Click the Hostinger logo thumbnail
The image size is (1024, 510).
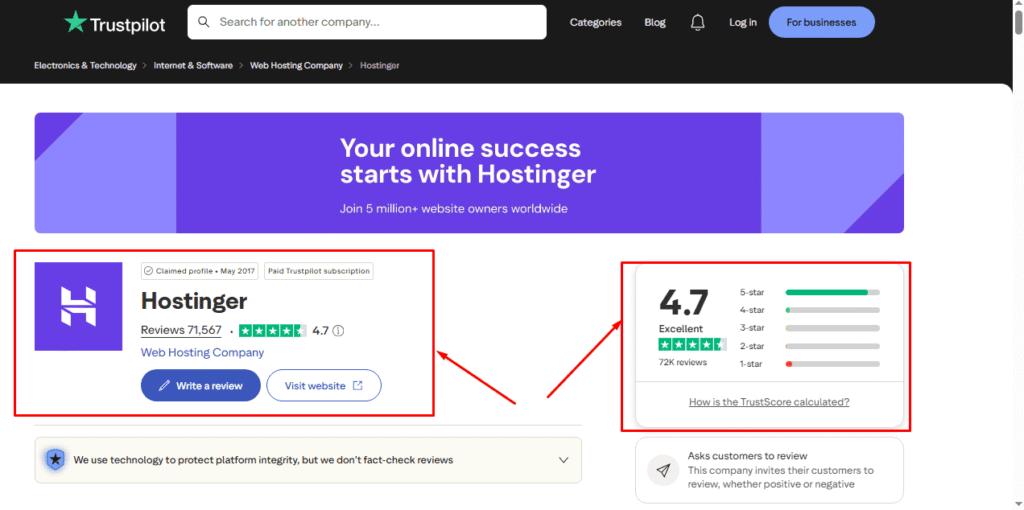(78, 306)
